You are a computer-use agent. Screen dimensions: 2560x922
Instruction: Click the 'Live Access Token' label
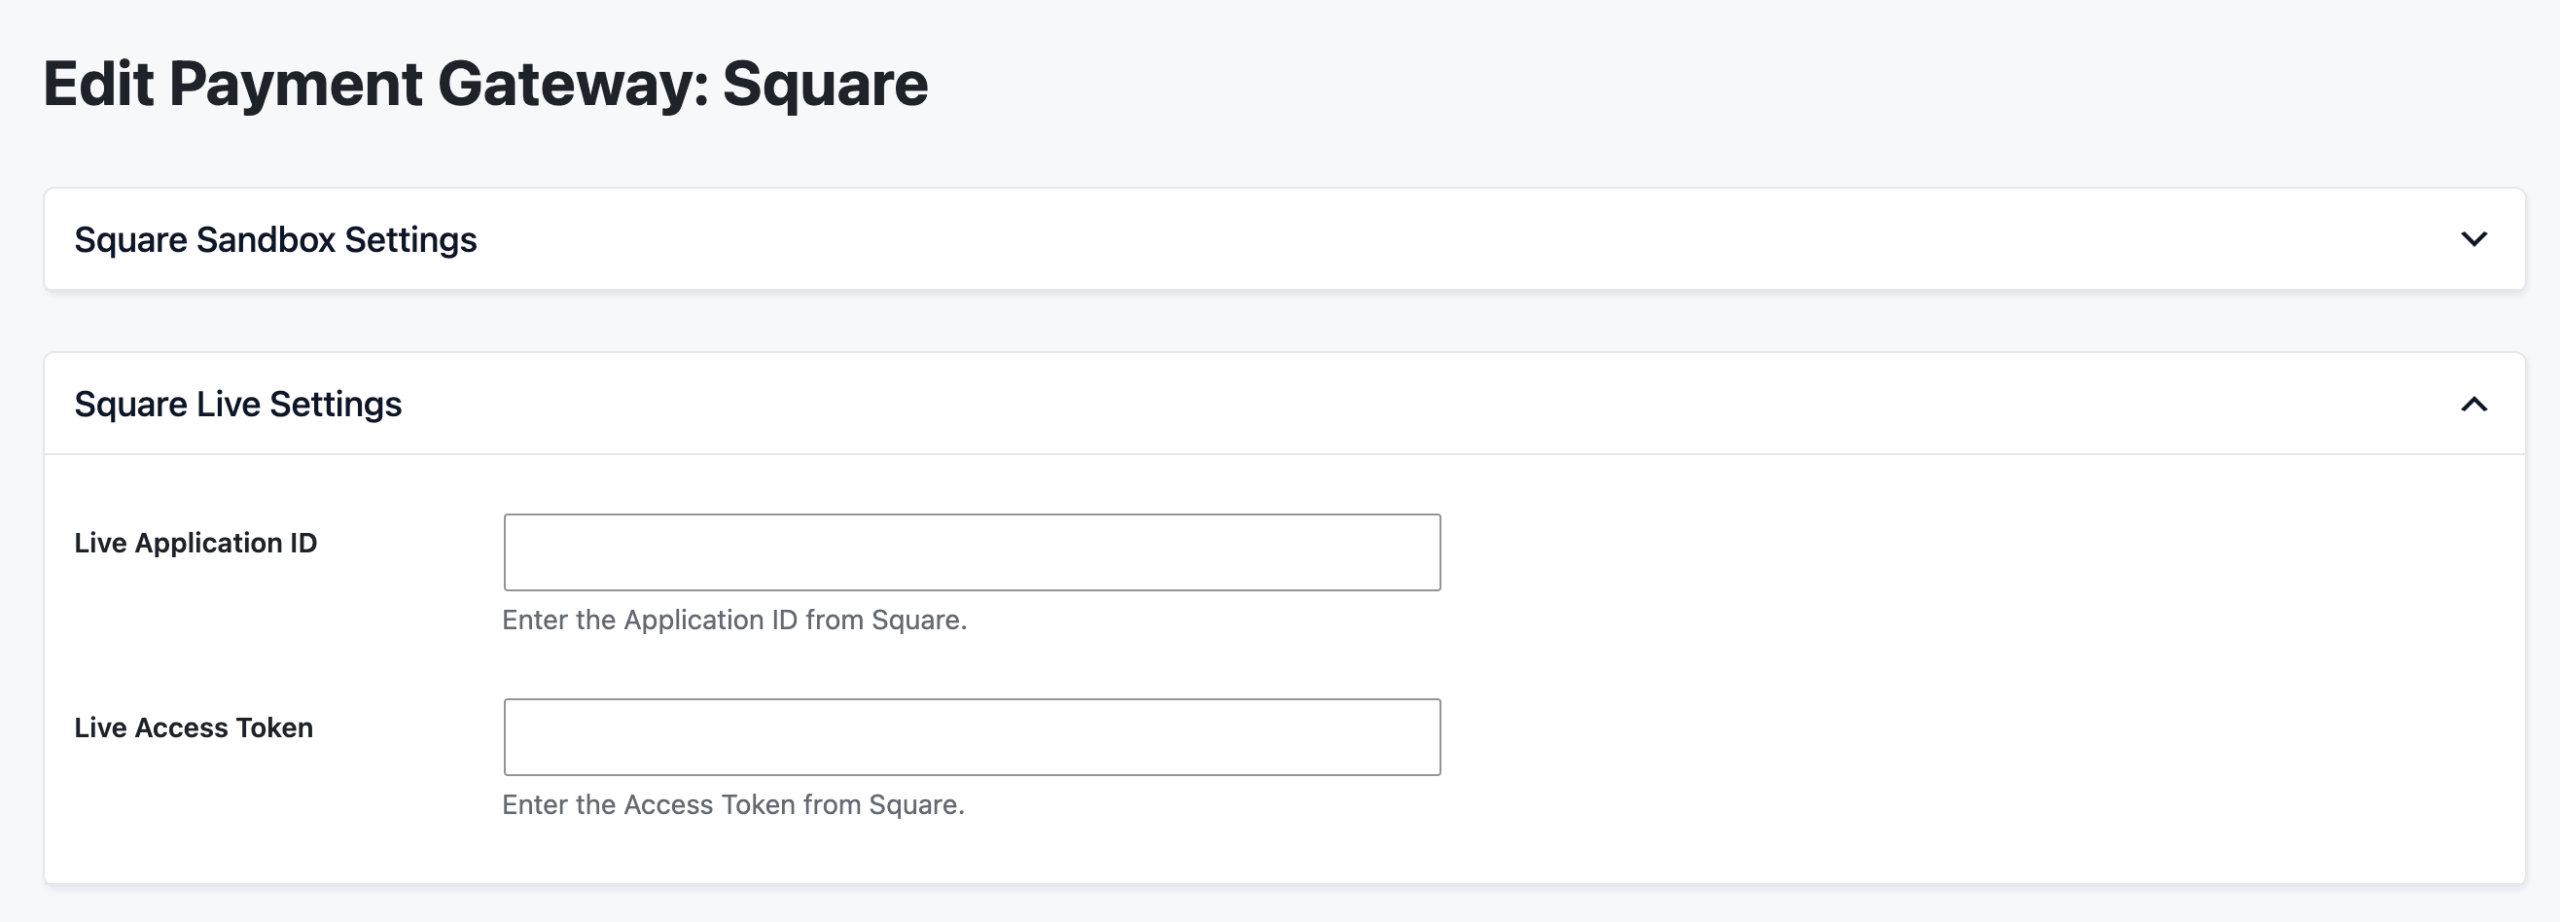[x=193, y=728]
